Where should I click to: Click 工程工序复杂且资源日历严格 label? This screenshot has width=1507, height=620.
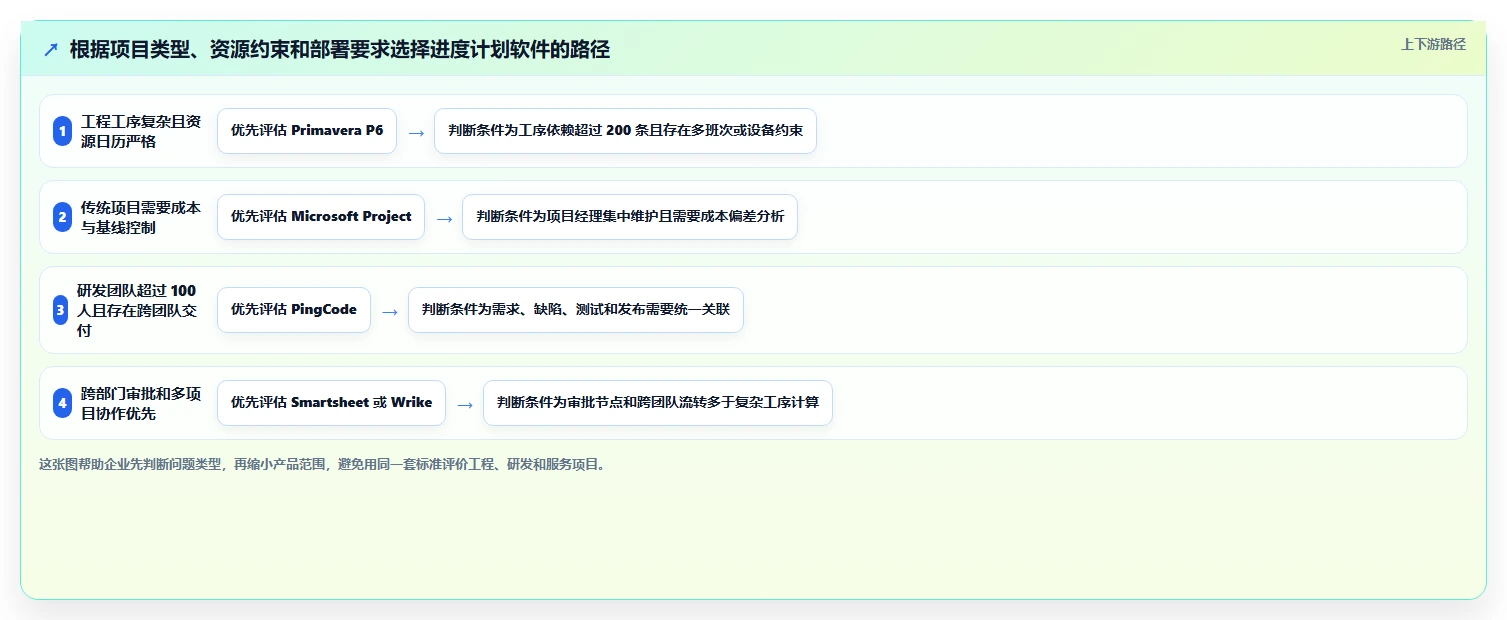coord(141,131)
